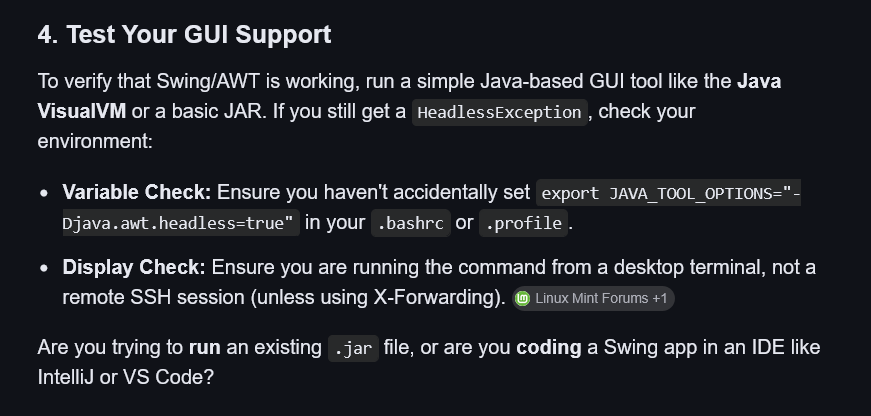The height and width of the screenshot is (416, 871).
Task: Click the bold Variable Check label
Action: pos(137,192)
